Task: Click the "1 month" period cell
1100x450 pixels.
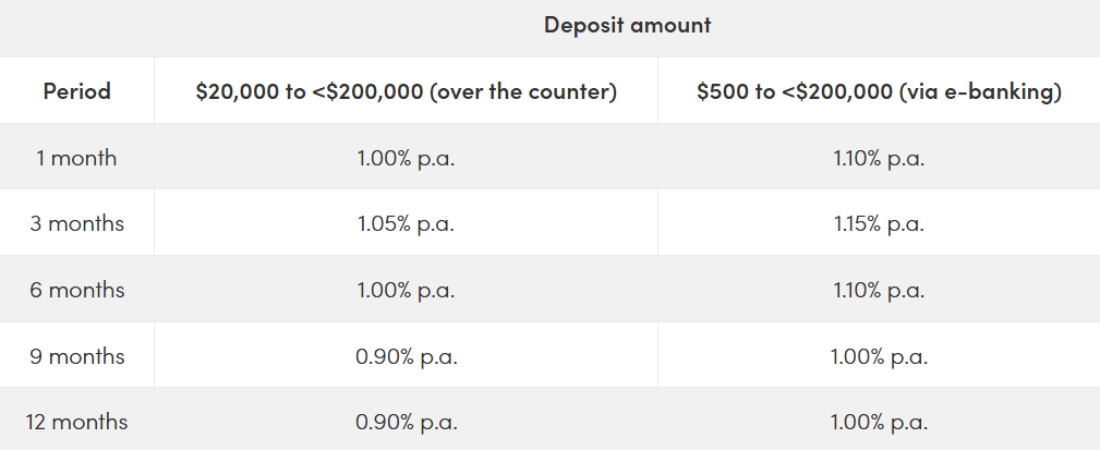Action: coord(76,157)
